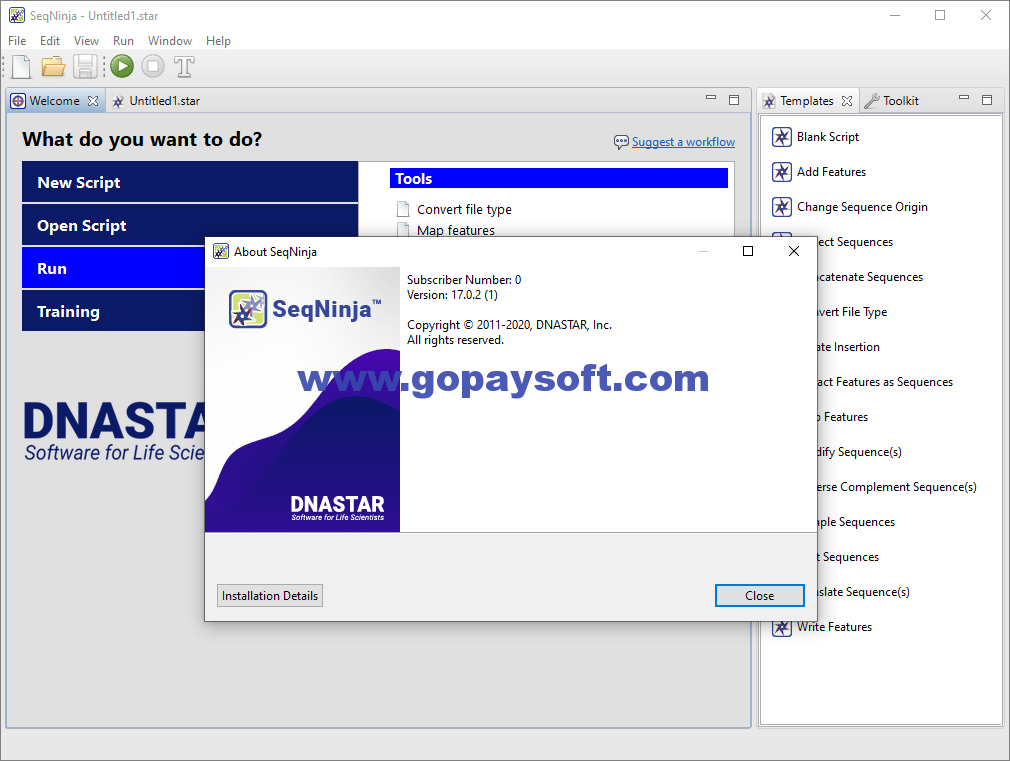Screen dimensions: 1010x761
Task: Close About SeqNinja dialog with X
Action: click(794, 251)
